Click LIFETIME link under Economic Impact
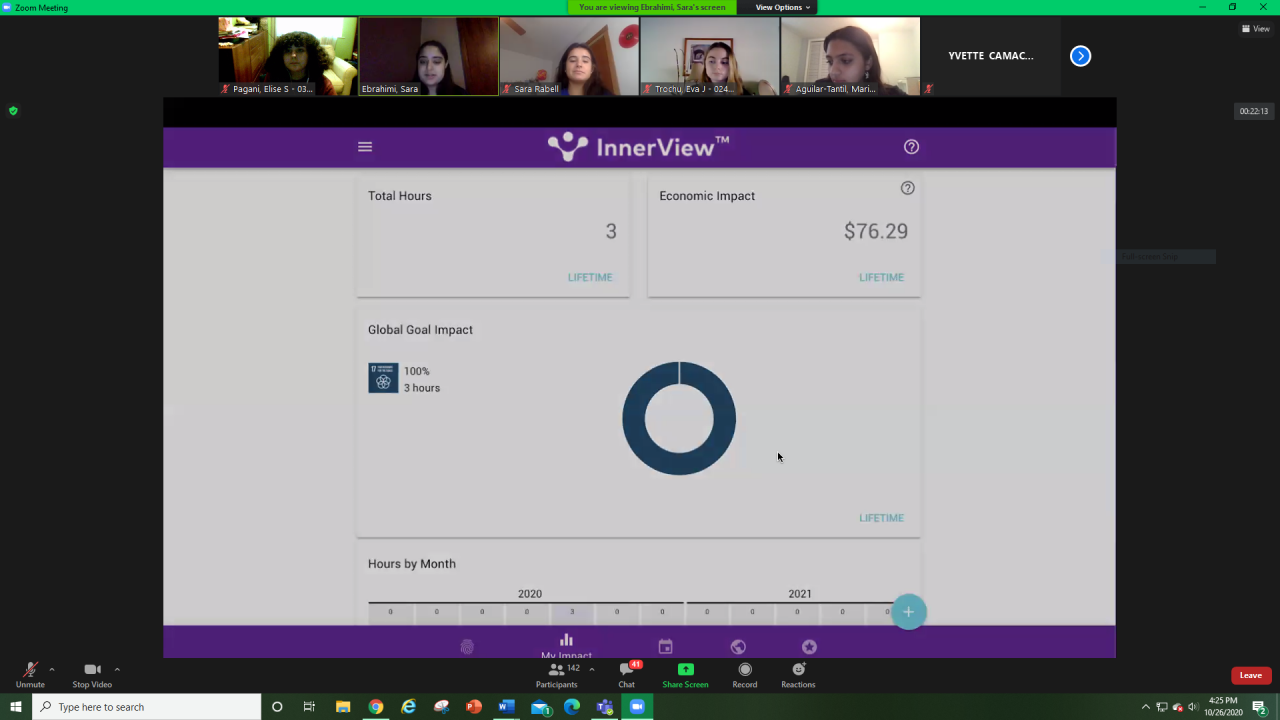The image size is (1280, 720). [881, 277]
